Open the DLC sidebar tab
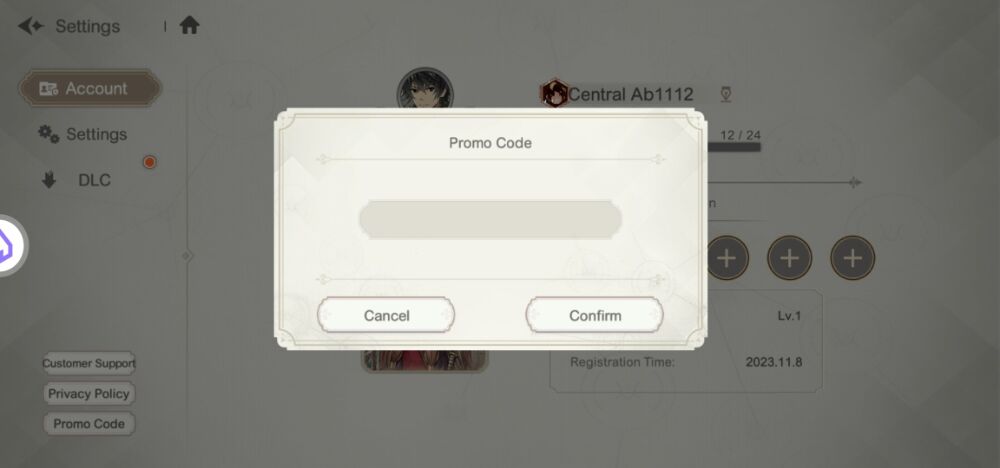The height and width of the screenshot is (468, 1000). [x=77, y=180]
